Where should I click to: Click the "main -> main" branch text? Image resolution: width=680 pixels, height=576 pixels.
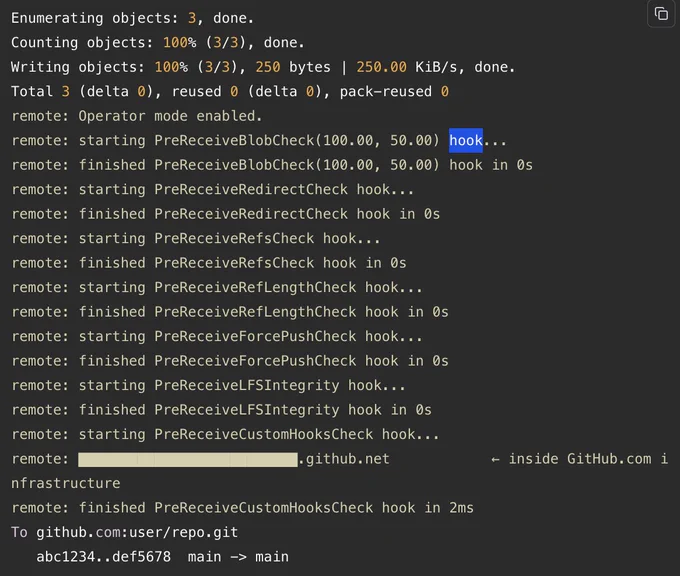coord(238,557)
